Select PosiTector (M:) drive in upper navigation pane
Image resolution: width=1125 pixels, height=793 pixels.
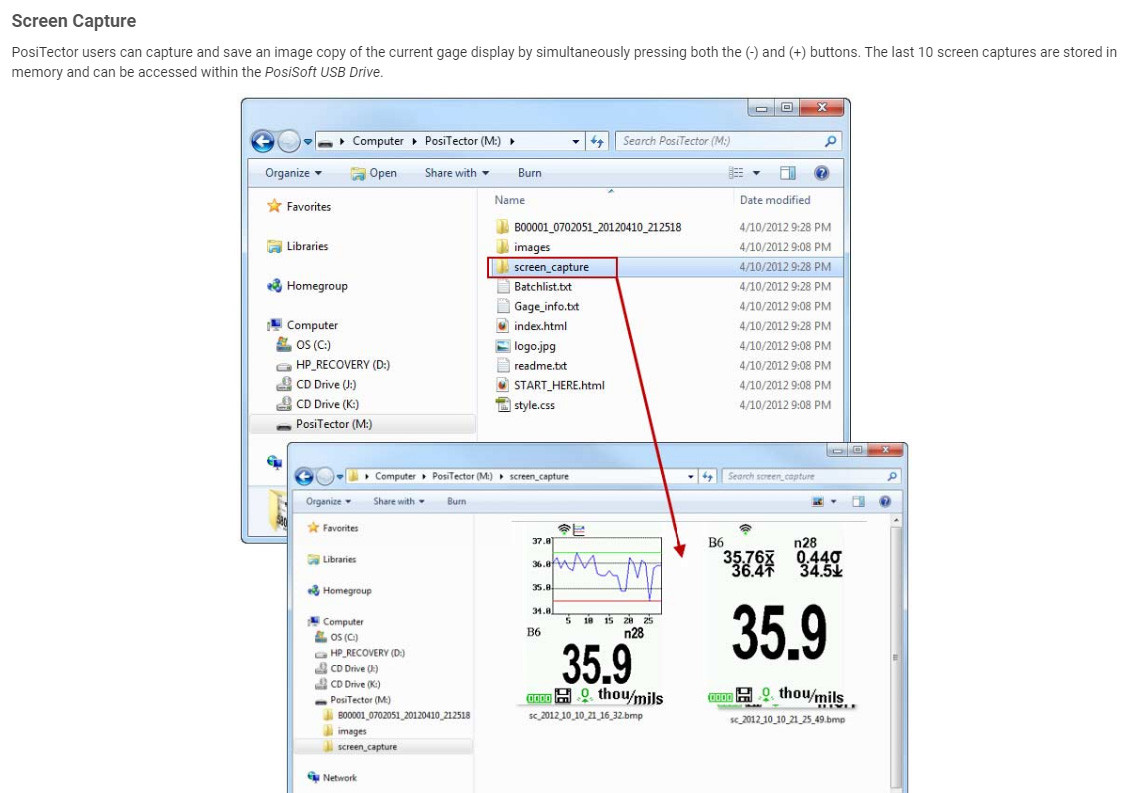pos(334,424)
